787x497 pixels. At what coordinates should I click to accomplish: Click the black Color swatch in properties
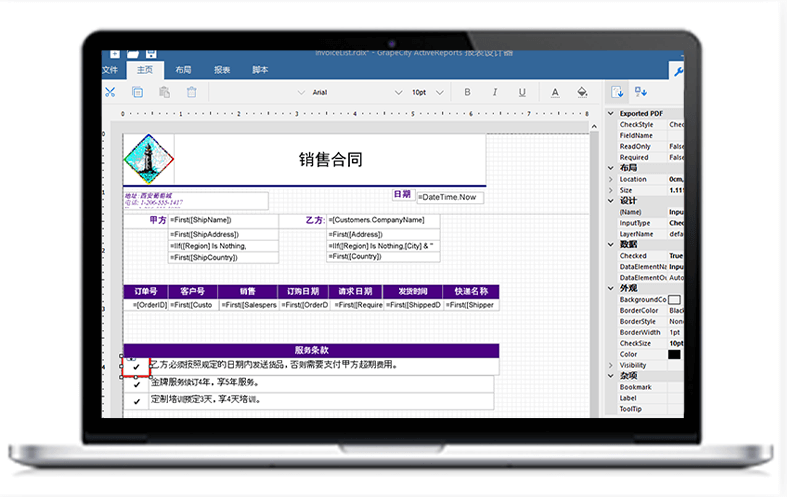(x=674, y=354)
